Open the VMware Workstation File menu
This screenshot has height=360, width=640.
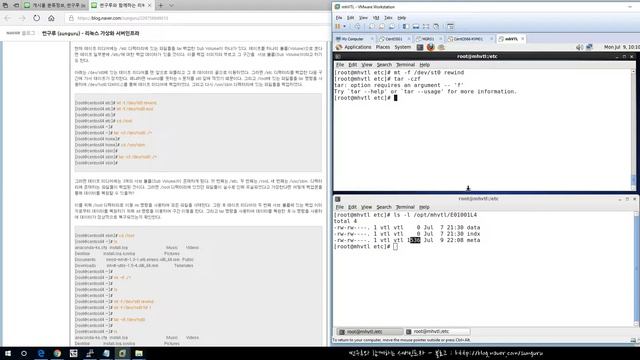coord(339,18)
